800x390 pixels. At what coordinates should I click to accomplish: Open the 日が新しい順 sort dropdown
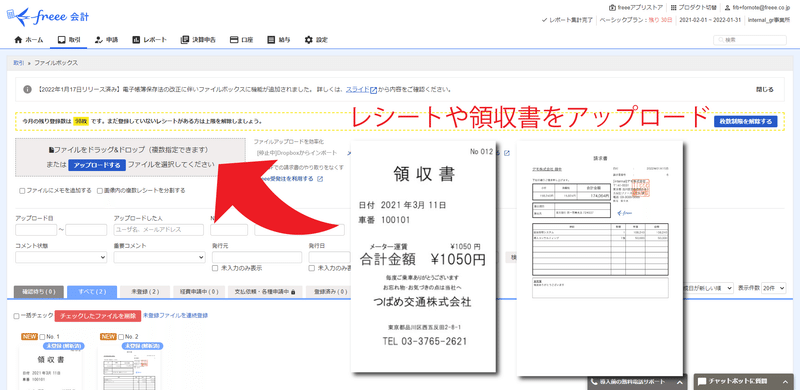(708, 288)
